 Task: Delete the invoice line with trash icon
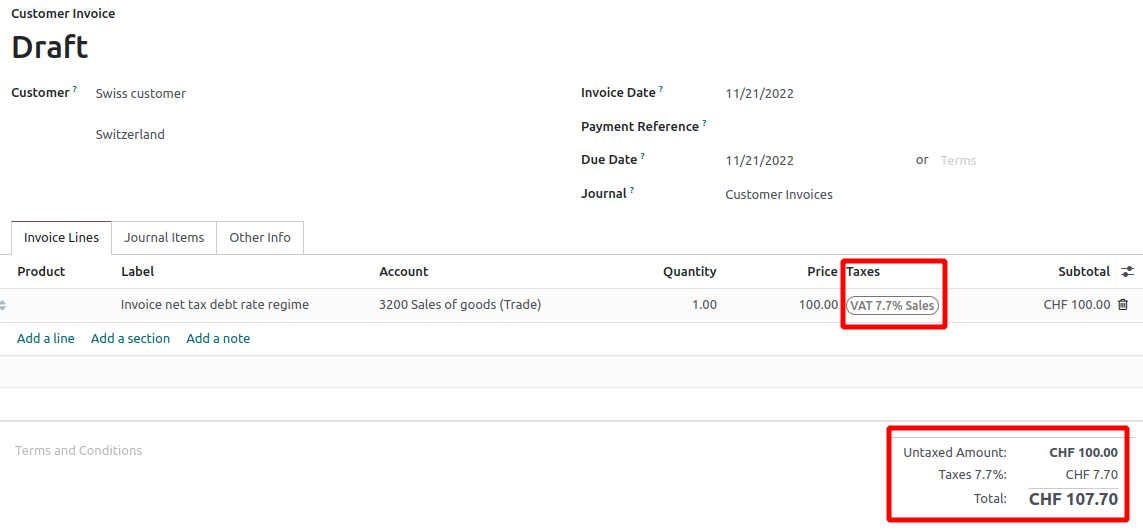pos(1123,305)
